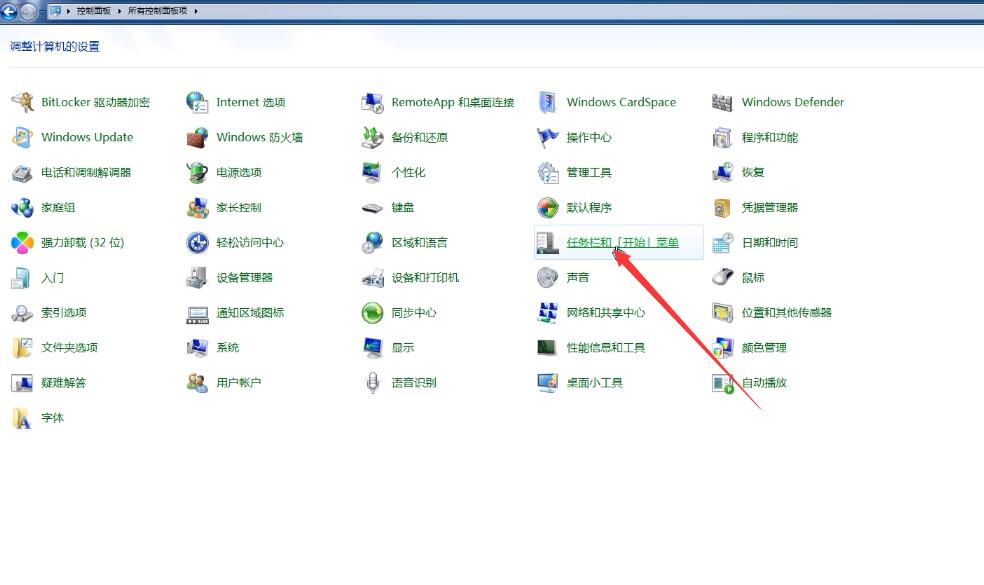This screenshot has height=585, width=984.
Task: Open the Windows Update icon
Action: [x=22, y=137]
